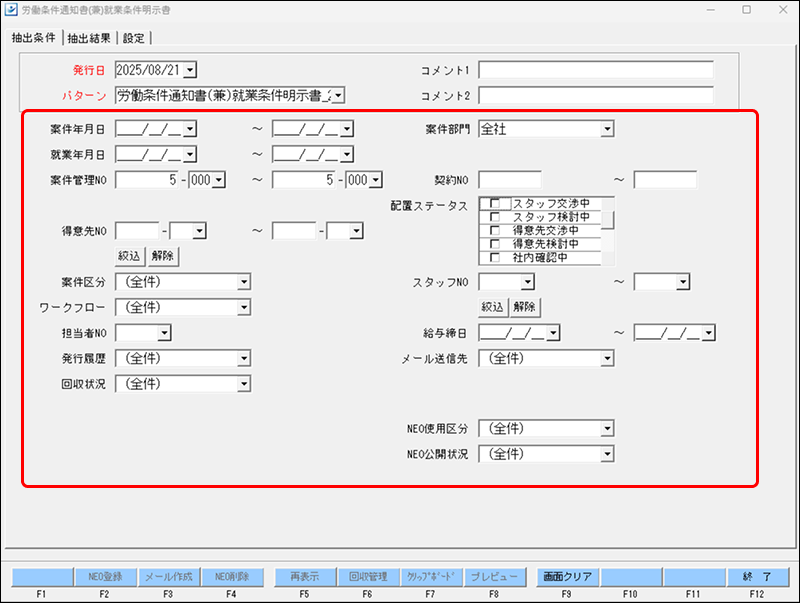Screen dimensions: 800x603
Task: Click the NEO削除 F4 button
Action: coord(232,577)
